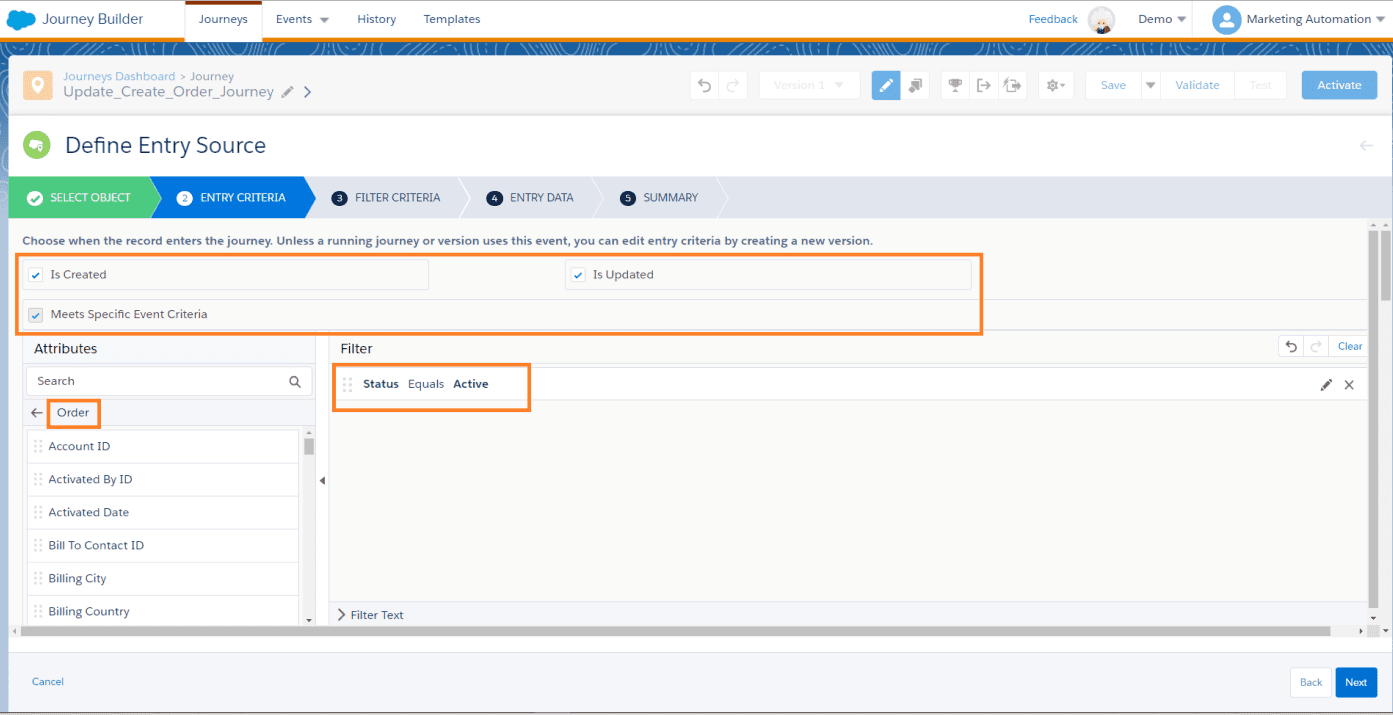1393x715 pixels.
Task: Remove the Status Equals Active filter
Action: coord(1349,385)
